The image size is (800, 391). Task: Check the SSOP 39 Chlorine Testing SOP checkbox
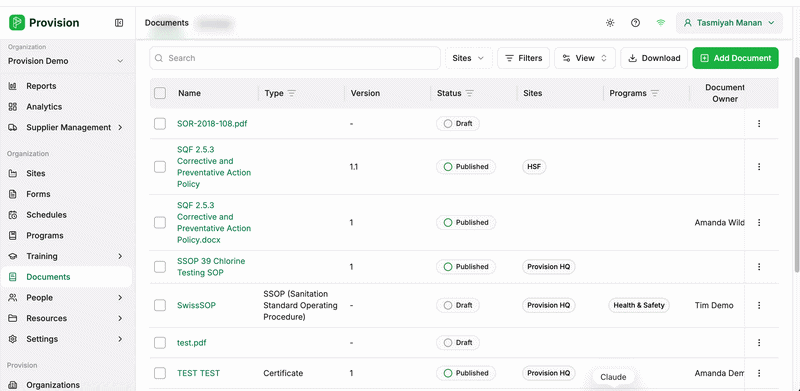[x=160, y=266]
